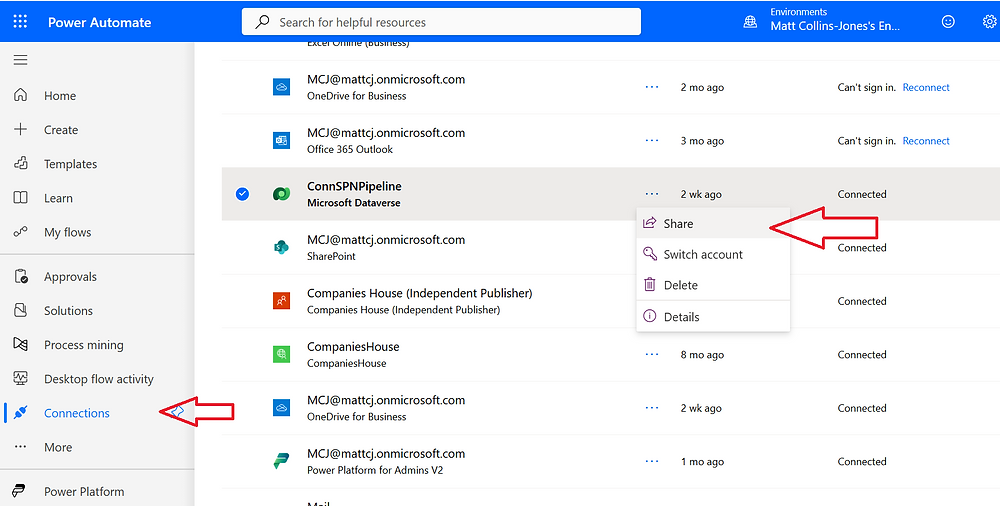Screen dimensions: 1000x506
Task: Click the Power Automate title
Action: point(99,22)
